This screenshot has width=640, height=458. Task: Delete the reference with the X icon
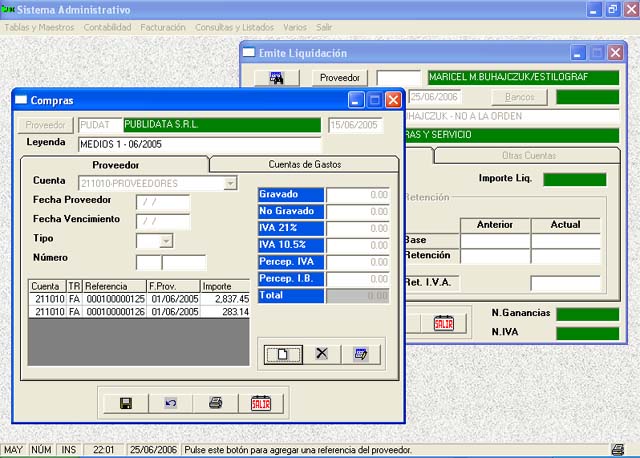[x=321, y=353]
